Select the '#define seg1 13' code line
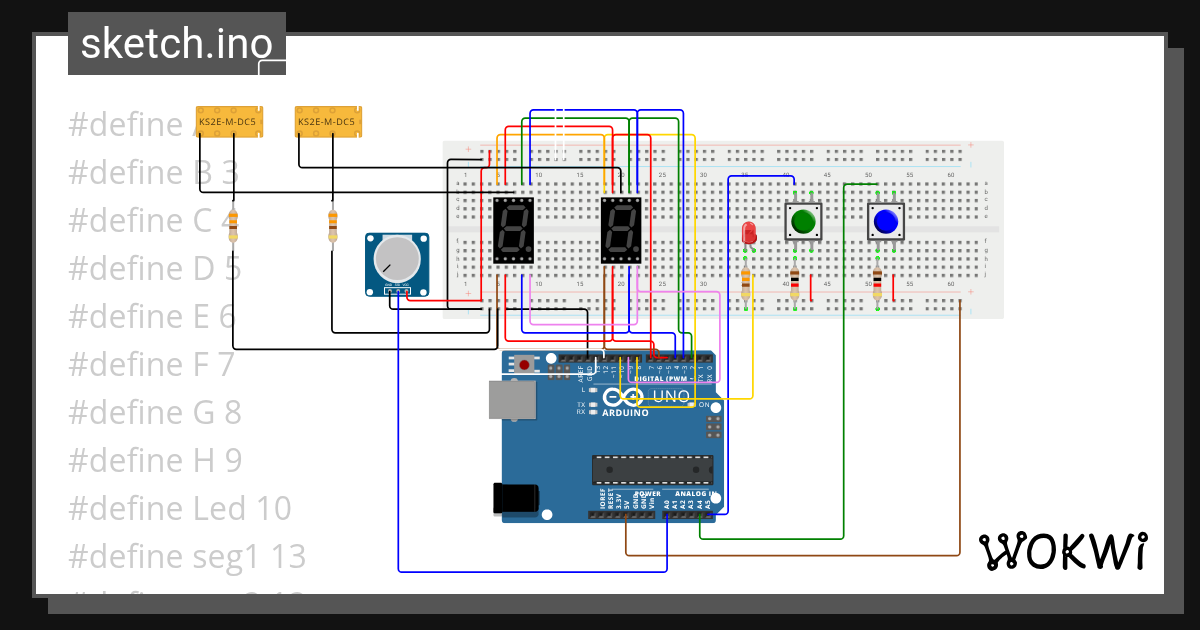 (186, 556)
